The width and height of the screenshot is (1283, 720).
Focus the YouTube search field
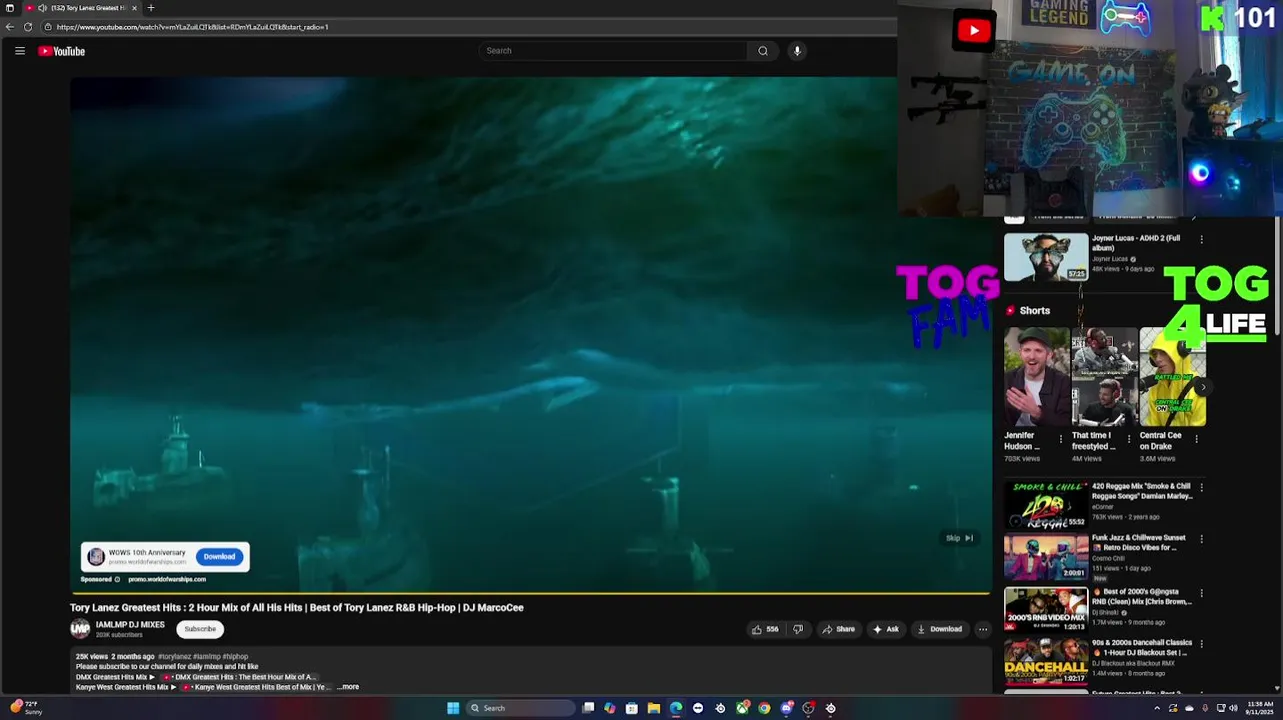[x=613, y=51]
